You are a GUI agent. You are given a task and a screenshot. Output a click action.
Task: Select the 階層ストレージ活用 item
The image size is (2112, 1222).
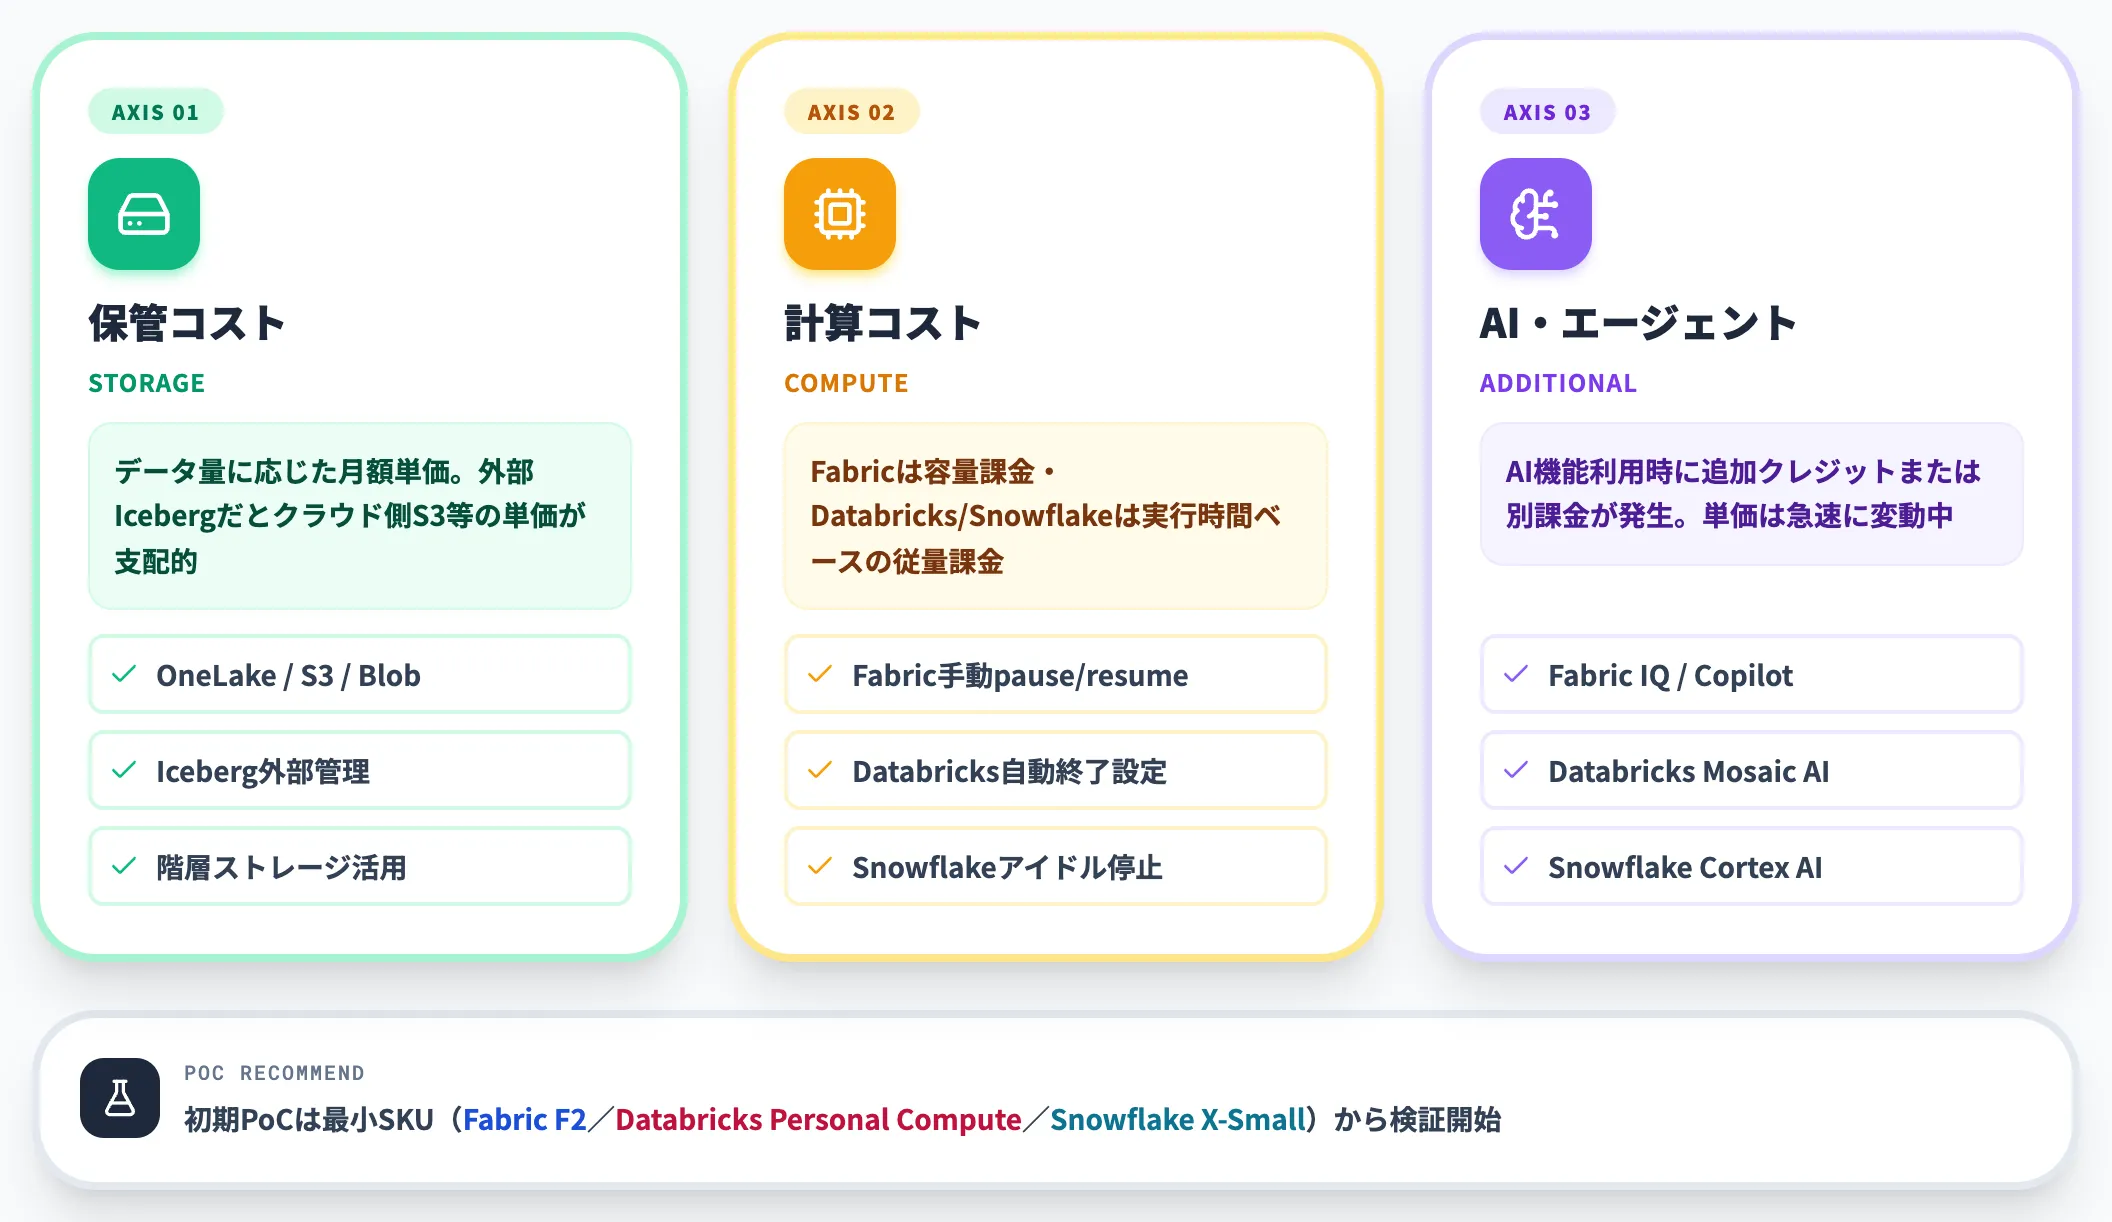tap(360, 866)
